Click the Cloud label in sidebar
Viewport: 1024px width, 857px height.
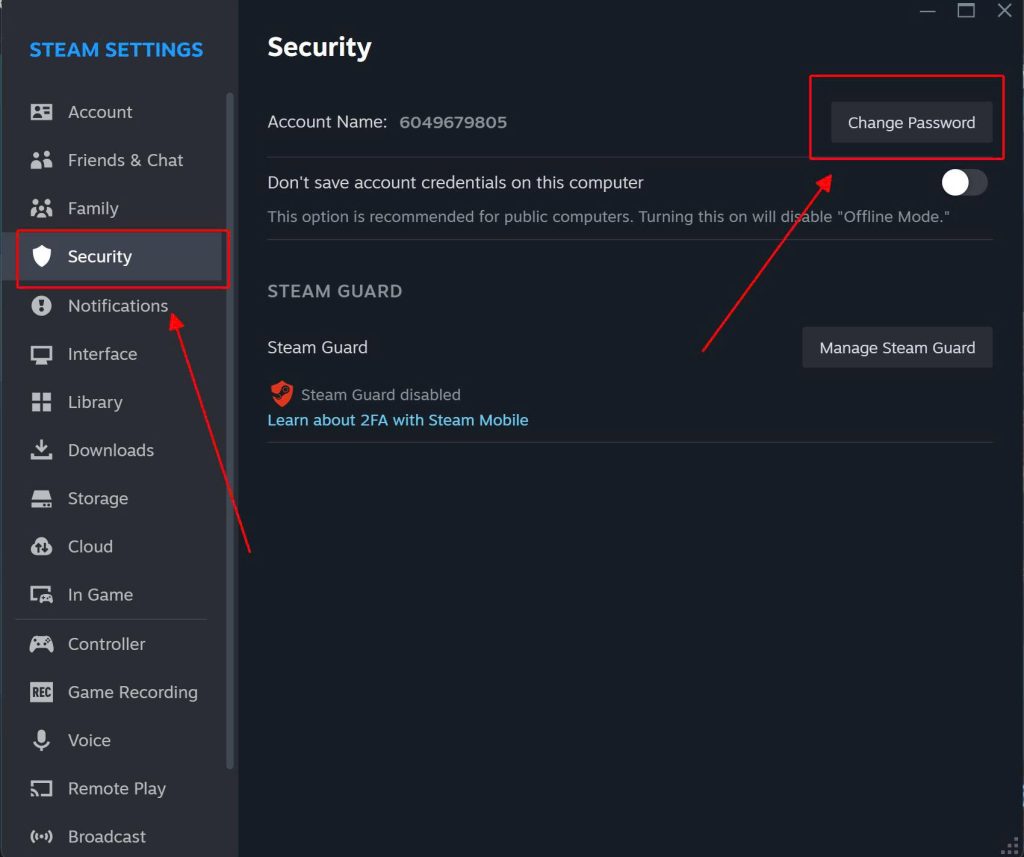click(x=90, y=547)
